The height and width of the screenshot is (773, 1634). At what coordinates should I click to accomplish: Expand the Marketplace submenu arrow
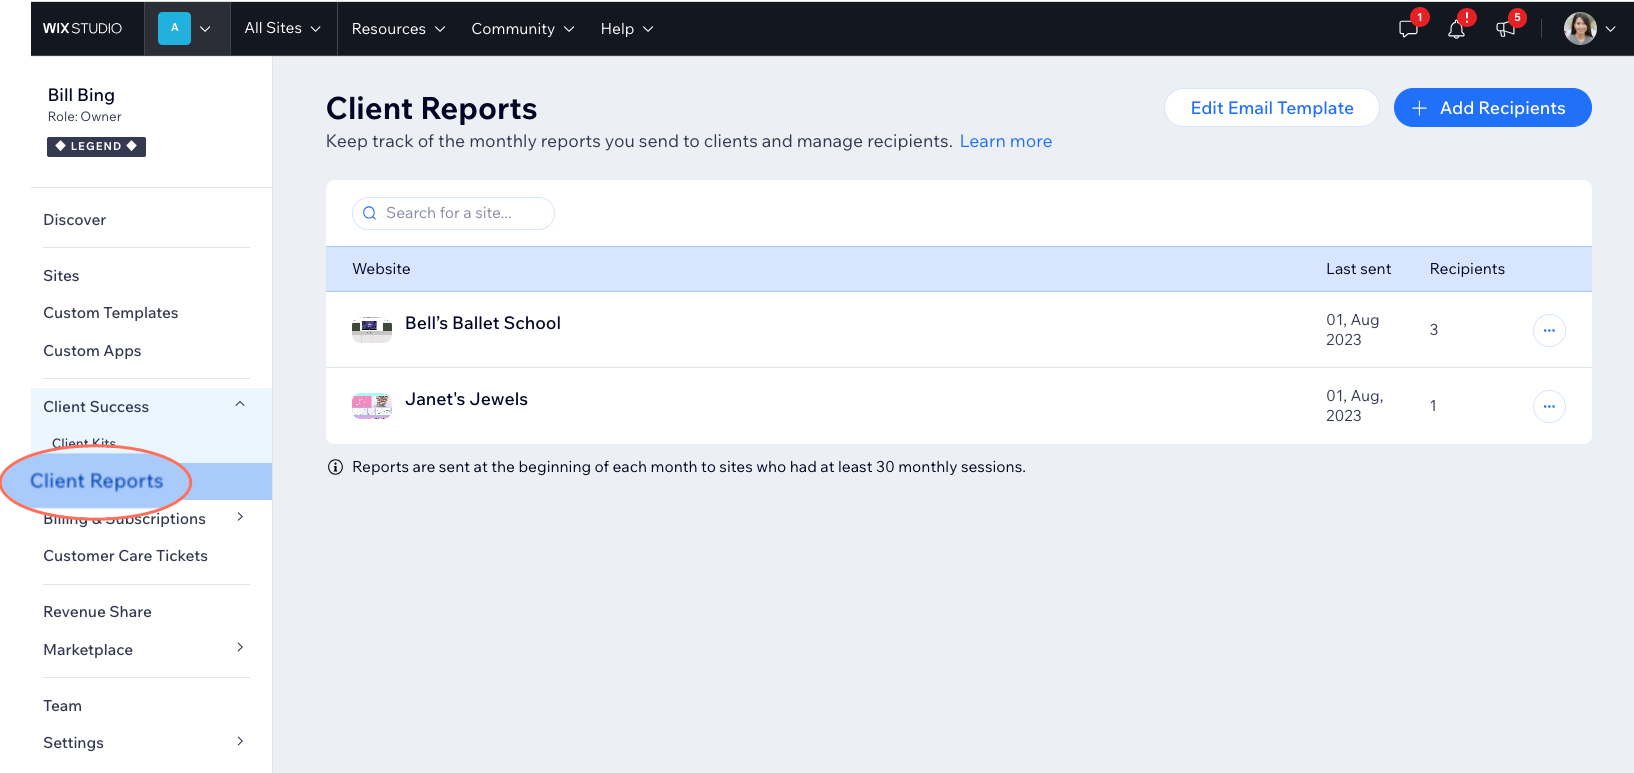pos(240,647)
